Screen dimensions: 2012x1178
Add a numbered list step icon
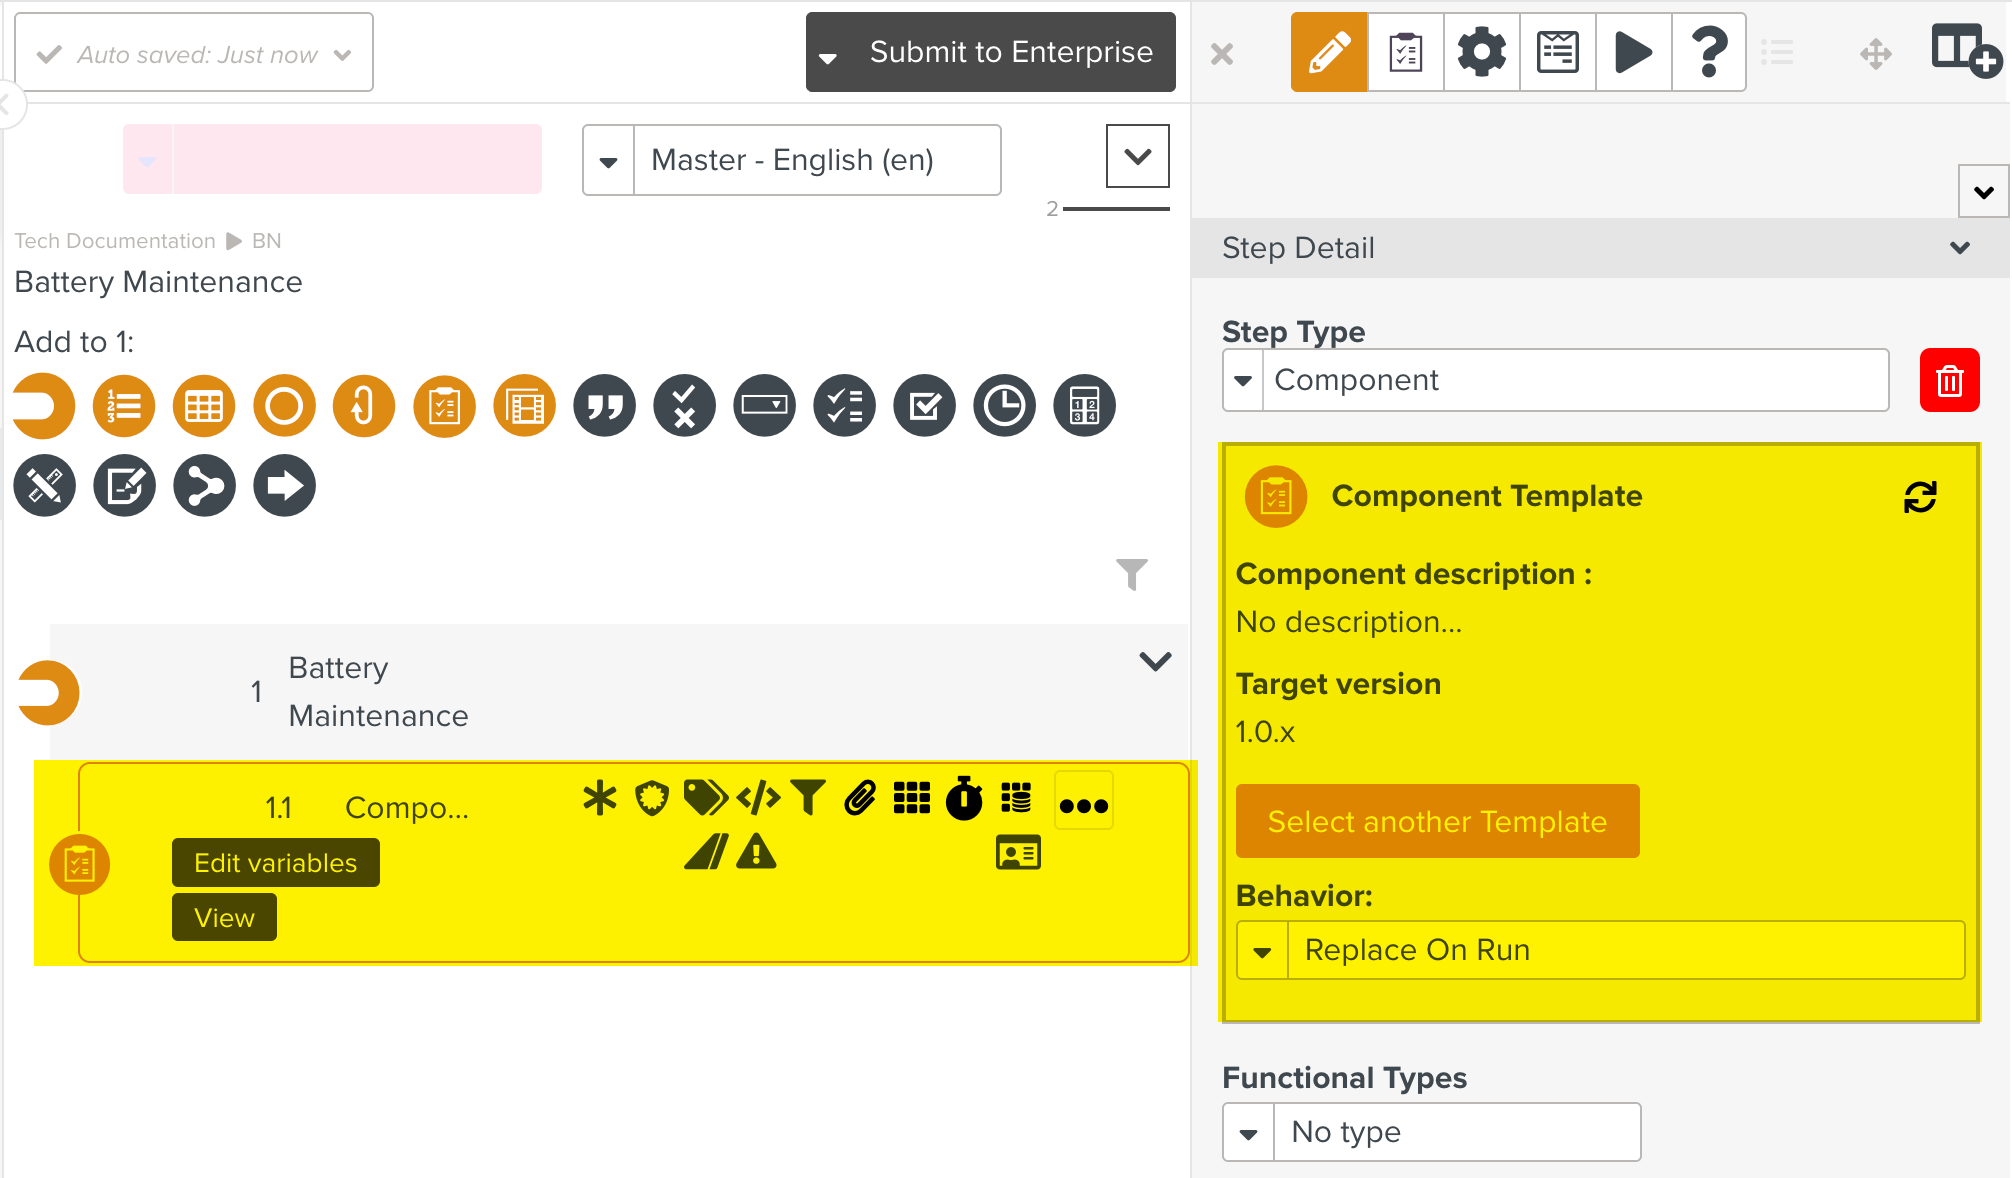pyautogui.click(x=124, y=406)
